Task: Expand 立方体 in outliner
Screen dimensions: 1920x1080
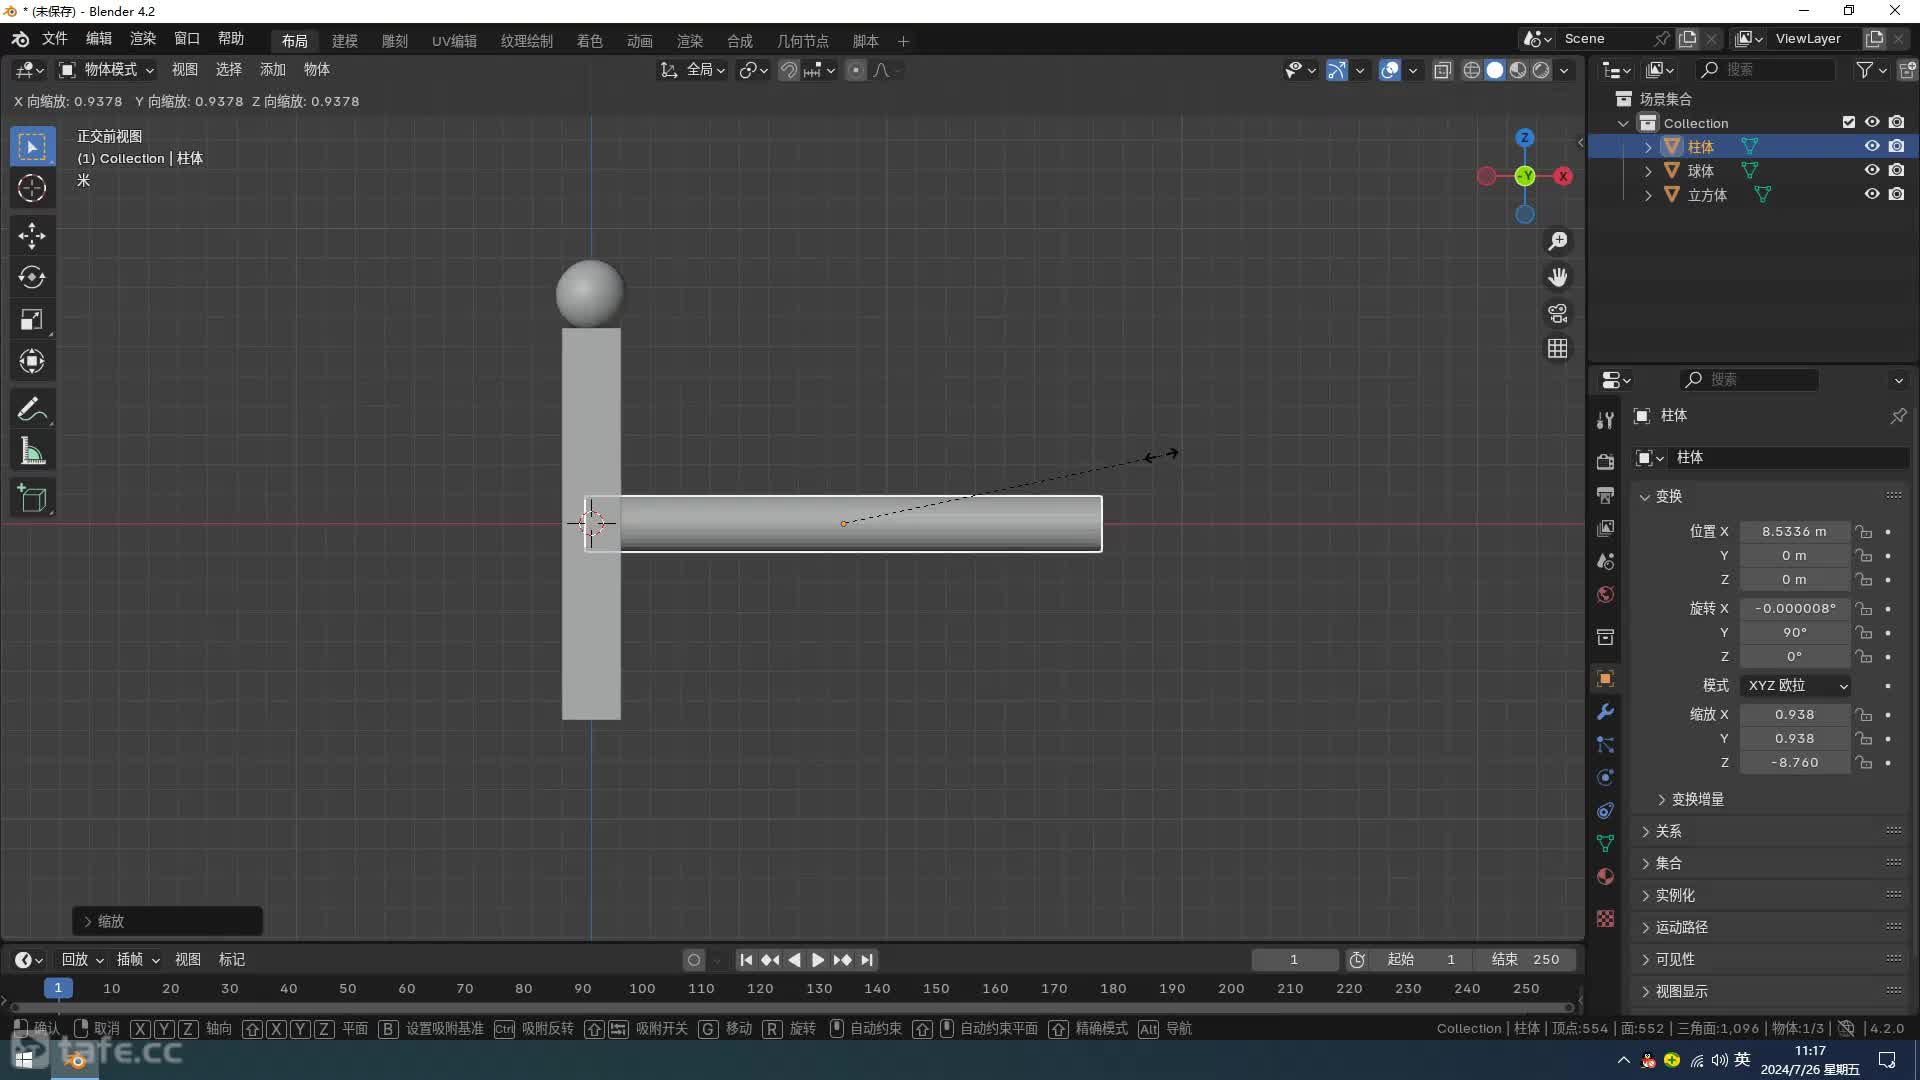Action: coord(1648,195)
